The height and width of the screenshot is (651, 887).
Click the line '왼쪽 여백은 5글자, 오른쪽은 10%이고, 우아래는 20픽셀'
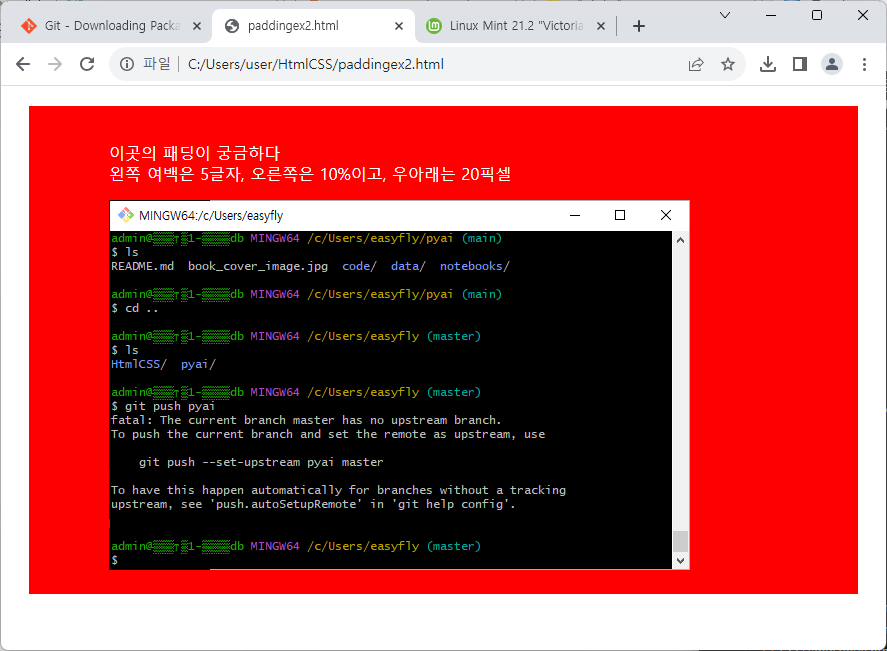[310, 174]
